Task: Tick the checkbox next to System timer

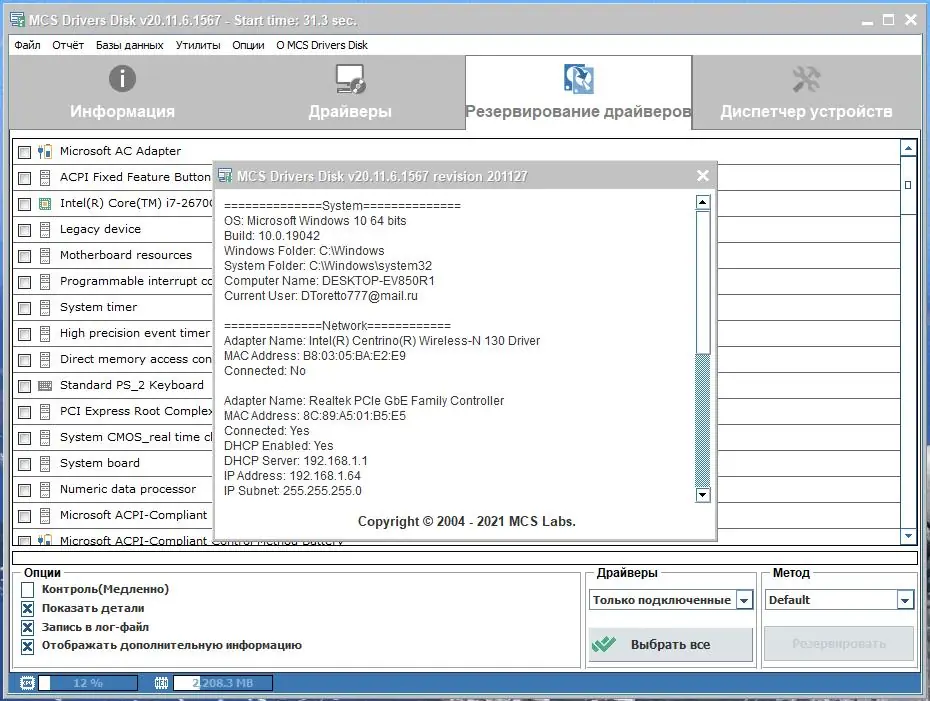Action: point(24,308)
